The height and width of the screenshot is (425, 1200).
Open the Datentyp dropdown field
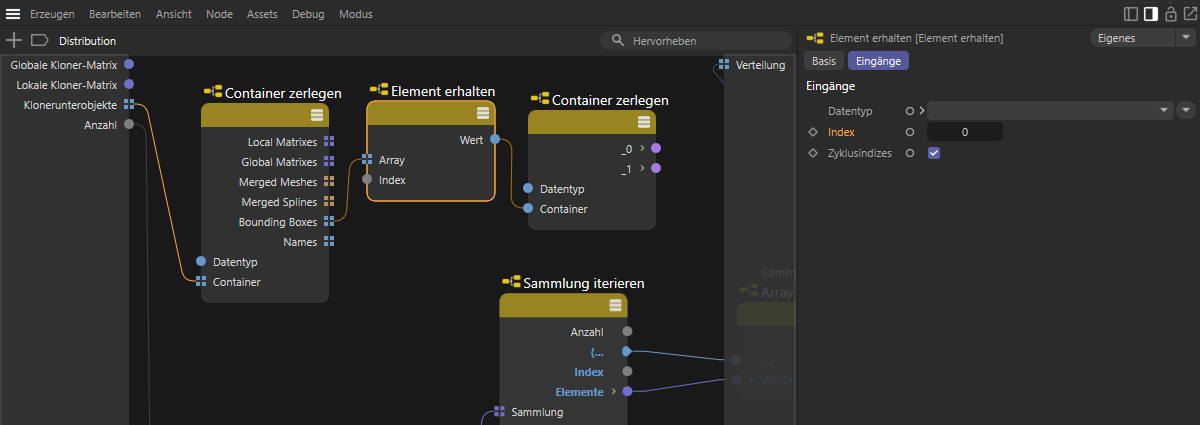[1049, 110]
